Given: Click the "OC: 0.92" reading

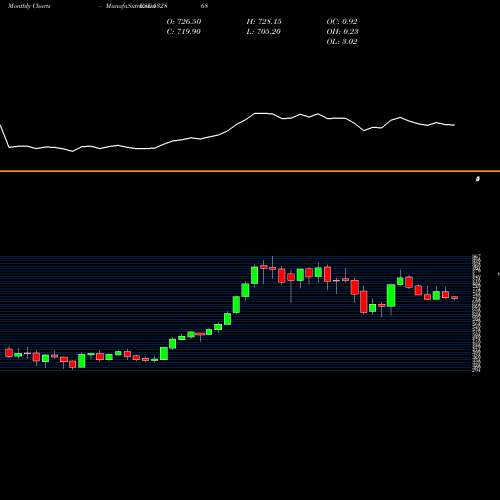Looking at the screenshot, I should 342,22.
